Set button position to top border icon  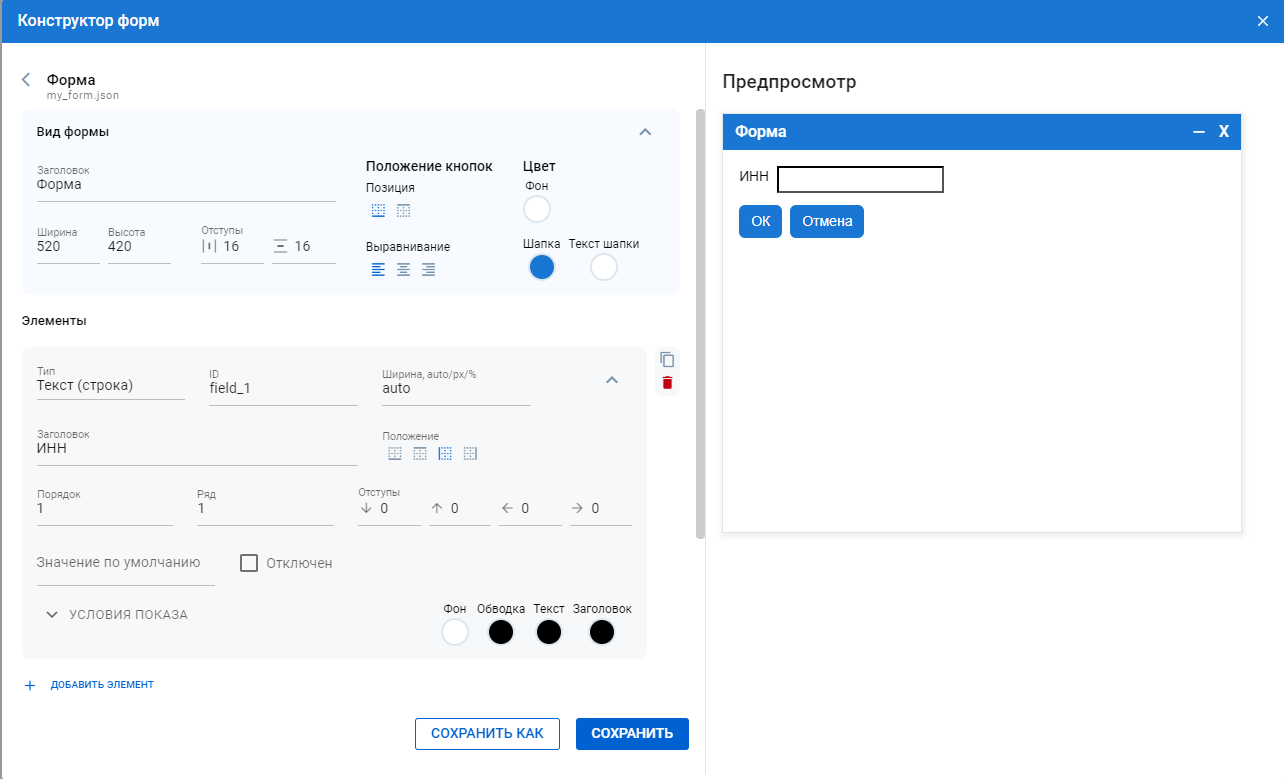coord(403,211)
